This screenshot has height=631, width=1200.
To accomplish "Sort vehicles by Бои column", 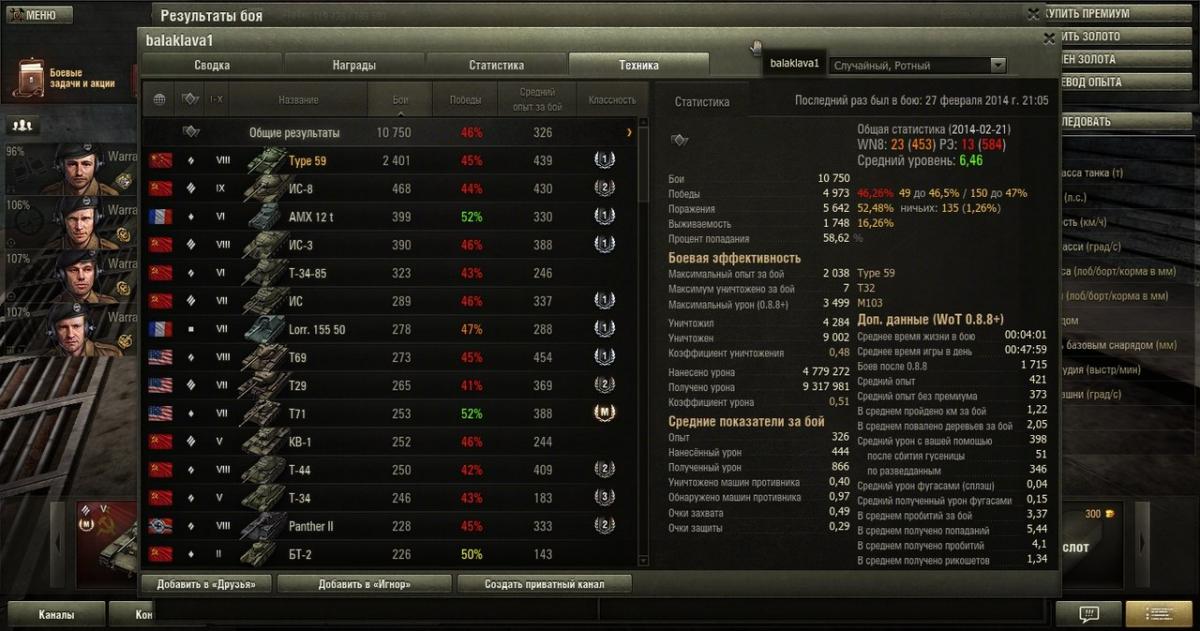I will [x=400, y=99].
